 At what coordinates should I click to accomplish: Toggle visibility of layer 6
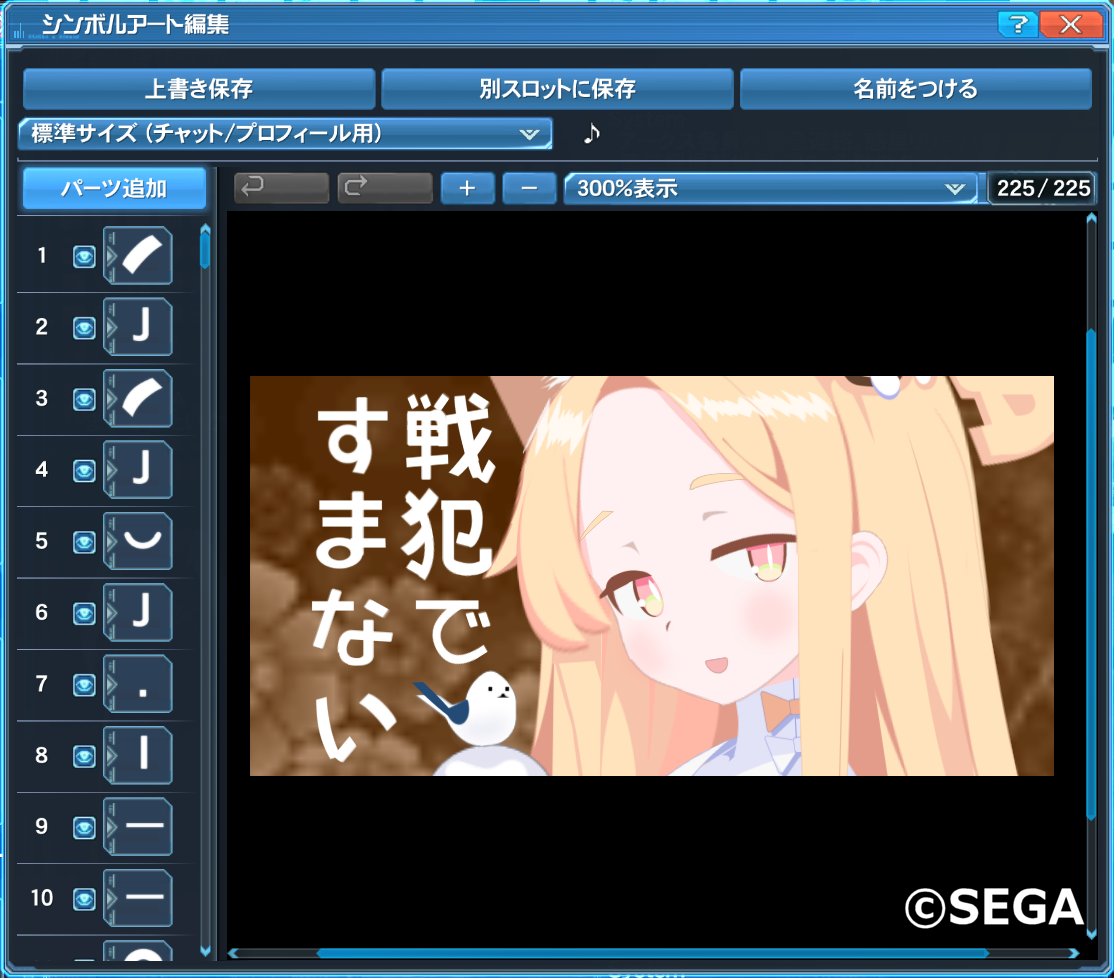(84, 613)
